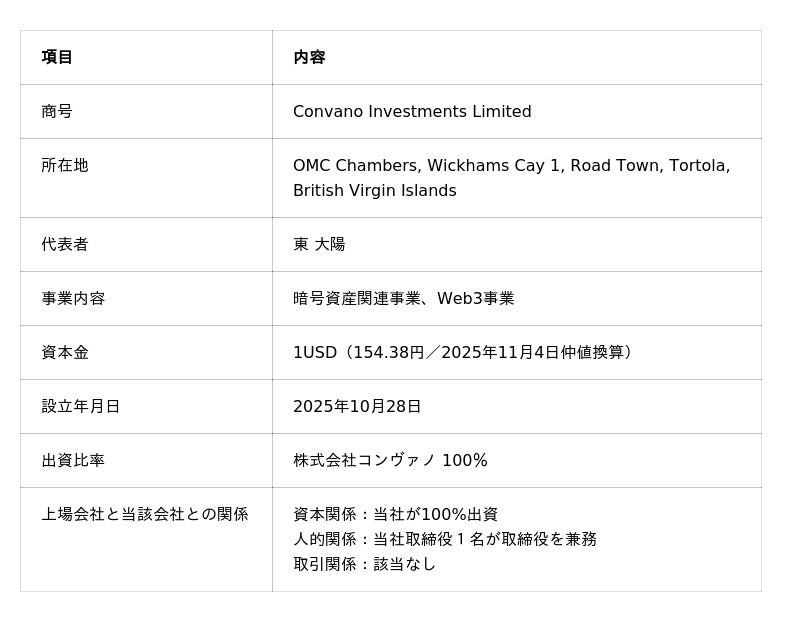Viewport: 800px width, 622px height.
Task: Click the 暗号資産関連事業、Web3事業 cell
Action: click(403, 298)
